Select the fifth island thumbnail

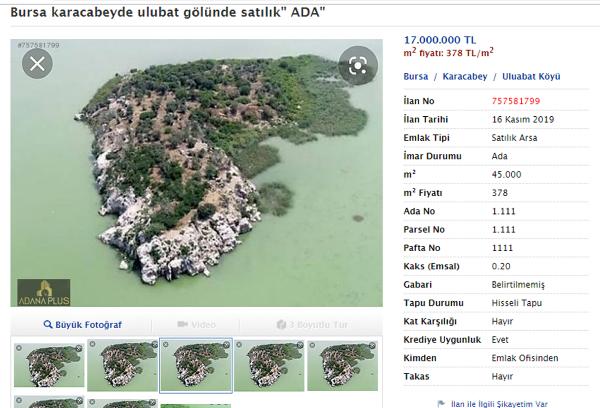tap(341, 365)
